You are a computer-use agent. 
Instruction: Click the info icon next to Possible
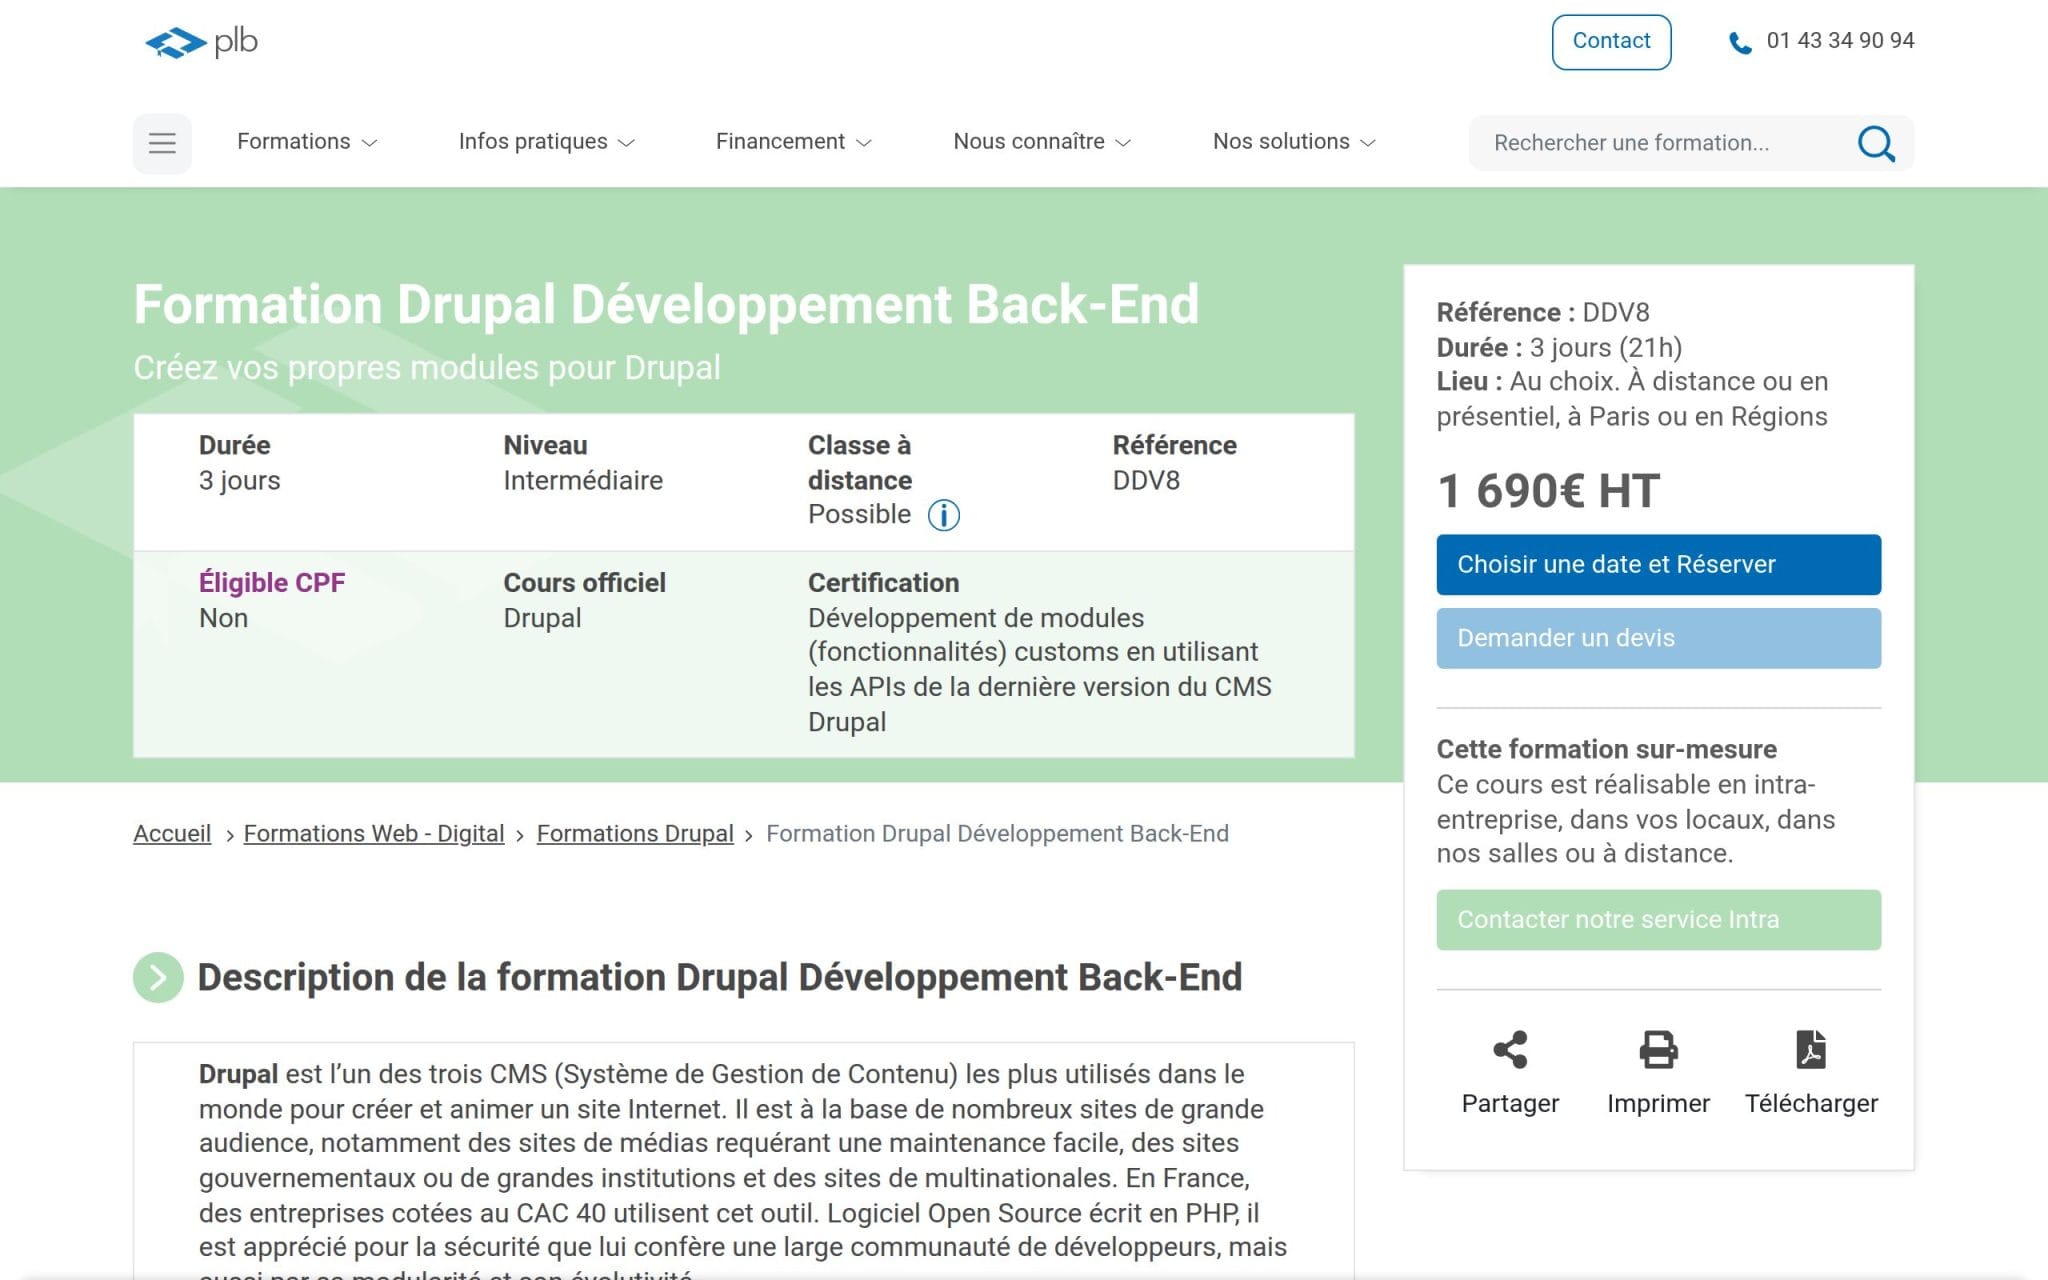[x=943, y=515]
